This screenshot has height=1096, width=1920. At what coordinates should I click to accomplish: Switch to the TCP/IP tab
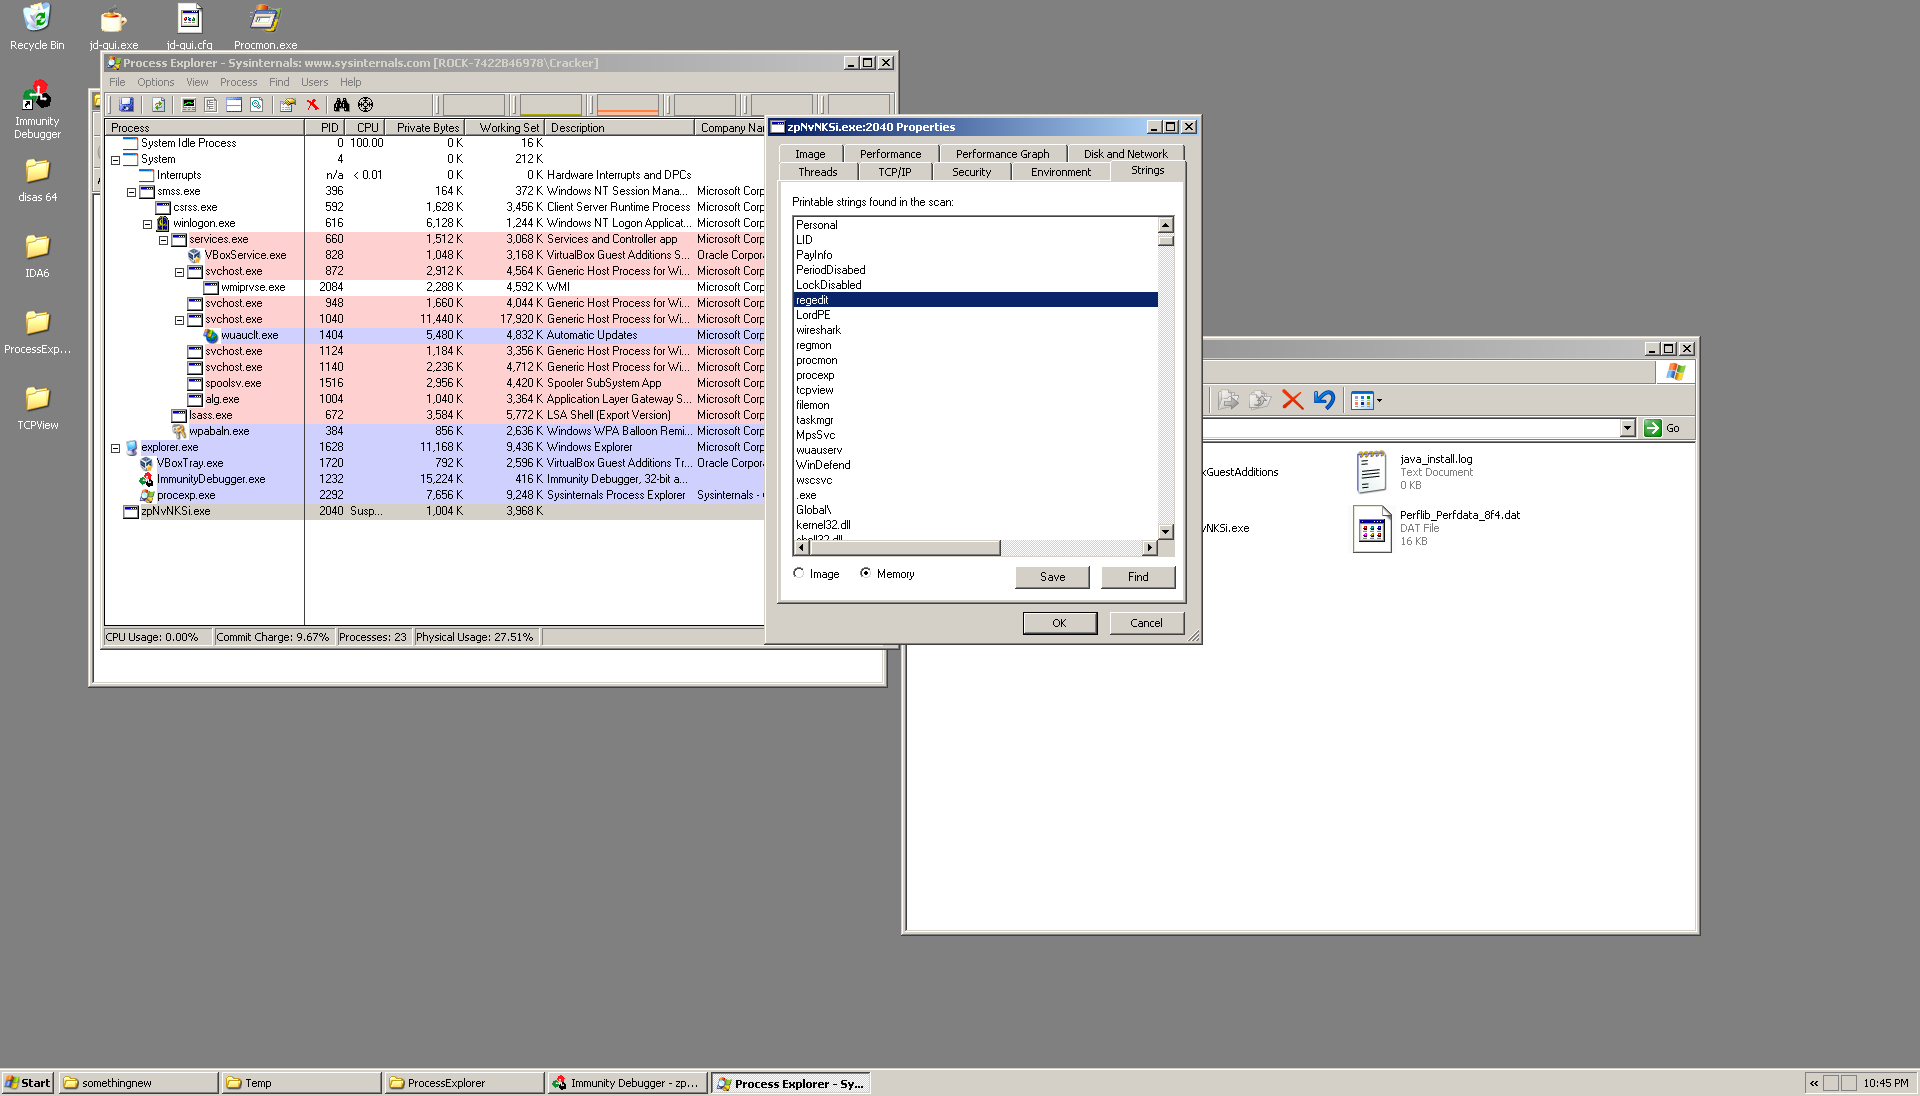click(895, 172)
